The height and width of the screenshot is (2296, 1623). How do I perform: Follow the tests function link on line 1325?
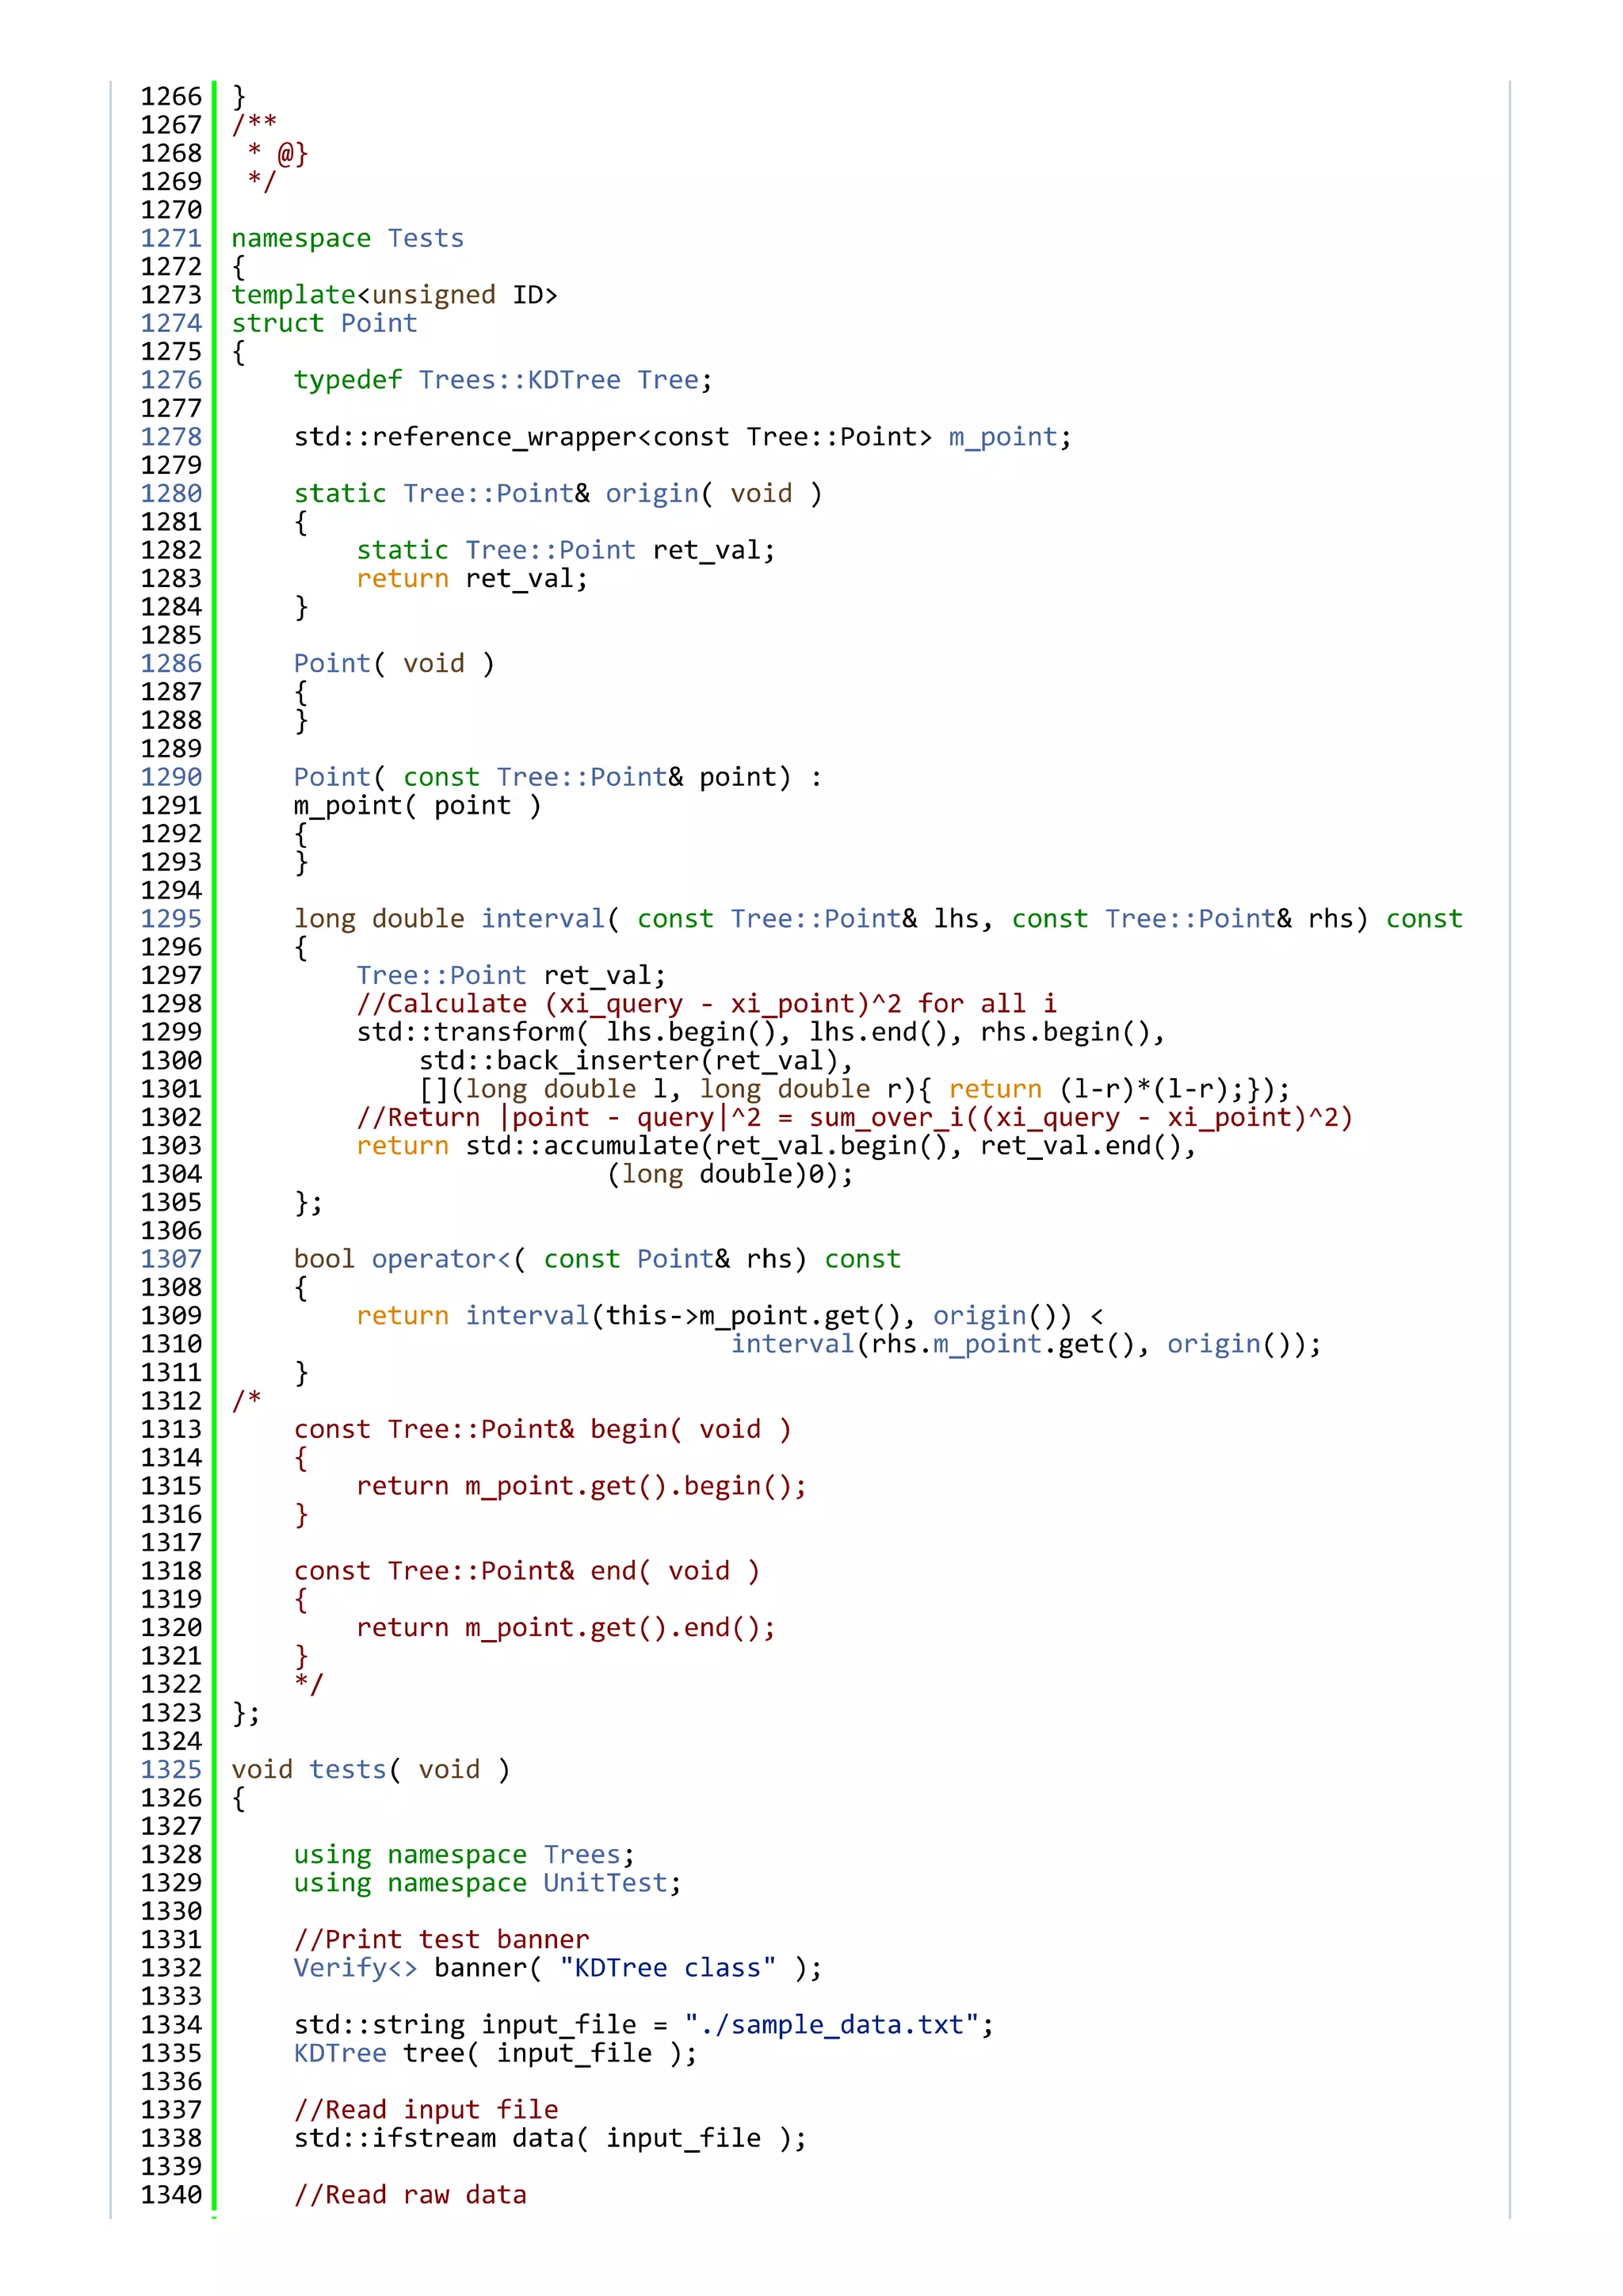[348, 1769]
